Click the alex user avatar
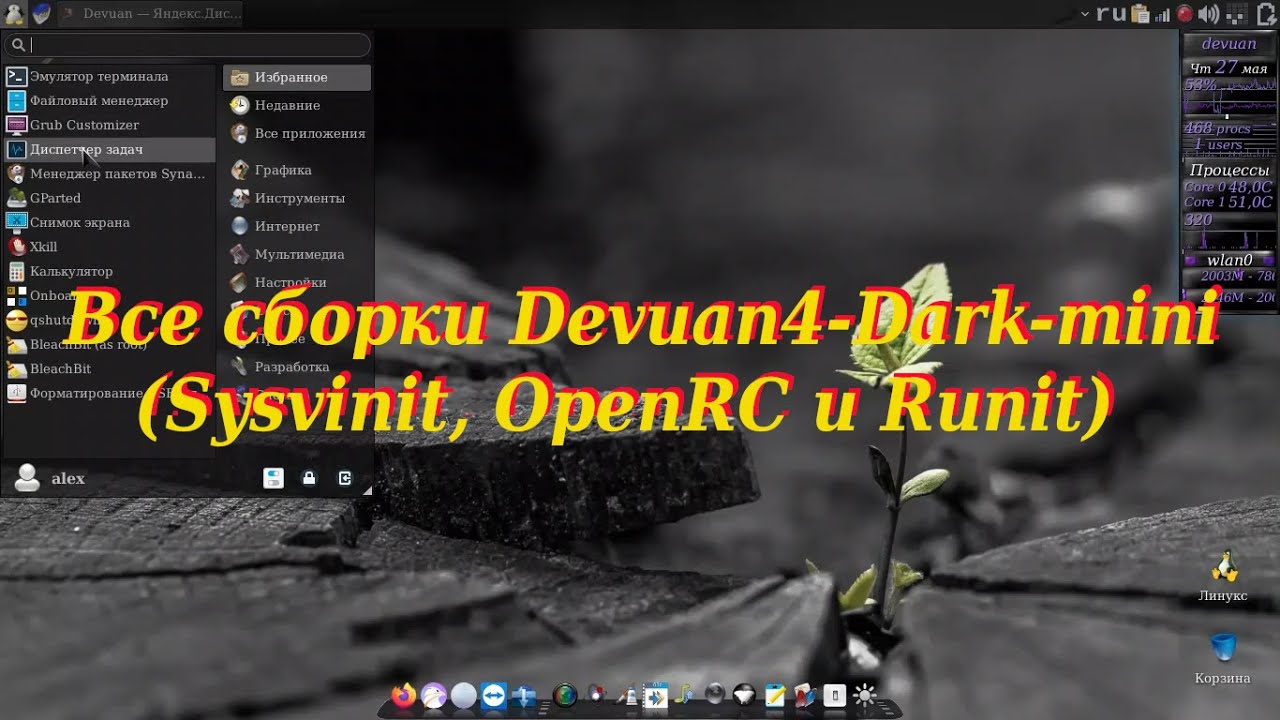Viewport: 1280px width, 720px height. 27,478
